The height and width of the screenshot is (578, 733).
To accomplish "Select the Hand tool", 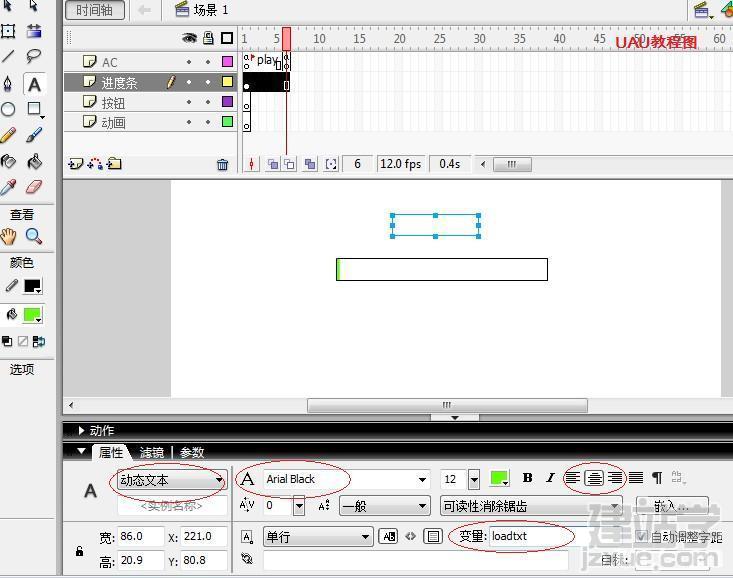I will pyautogui.click(x=8, y=237).
